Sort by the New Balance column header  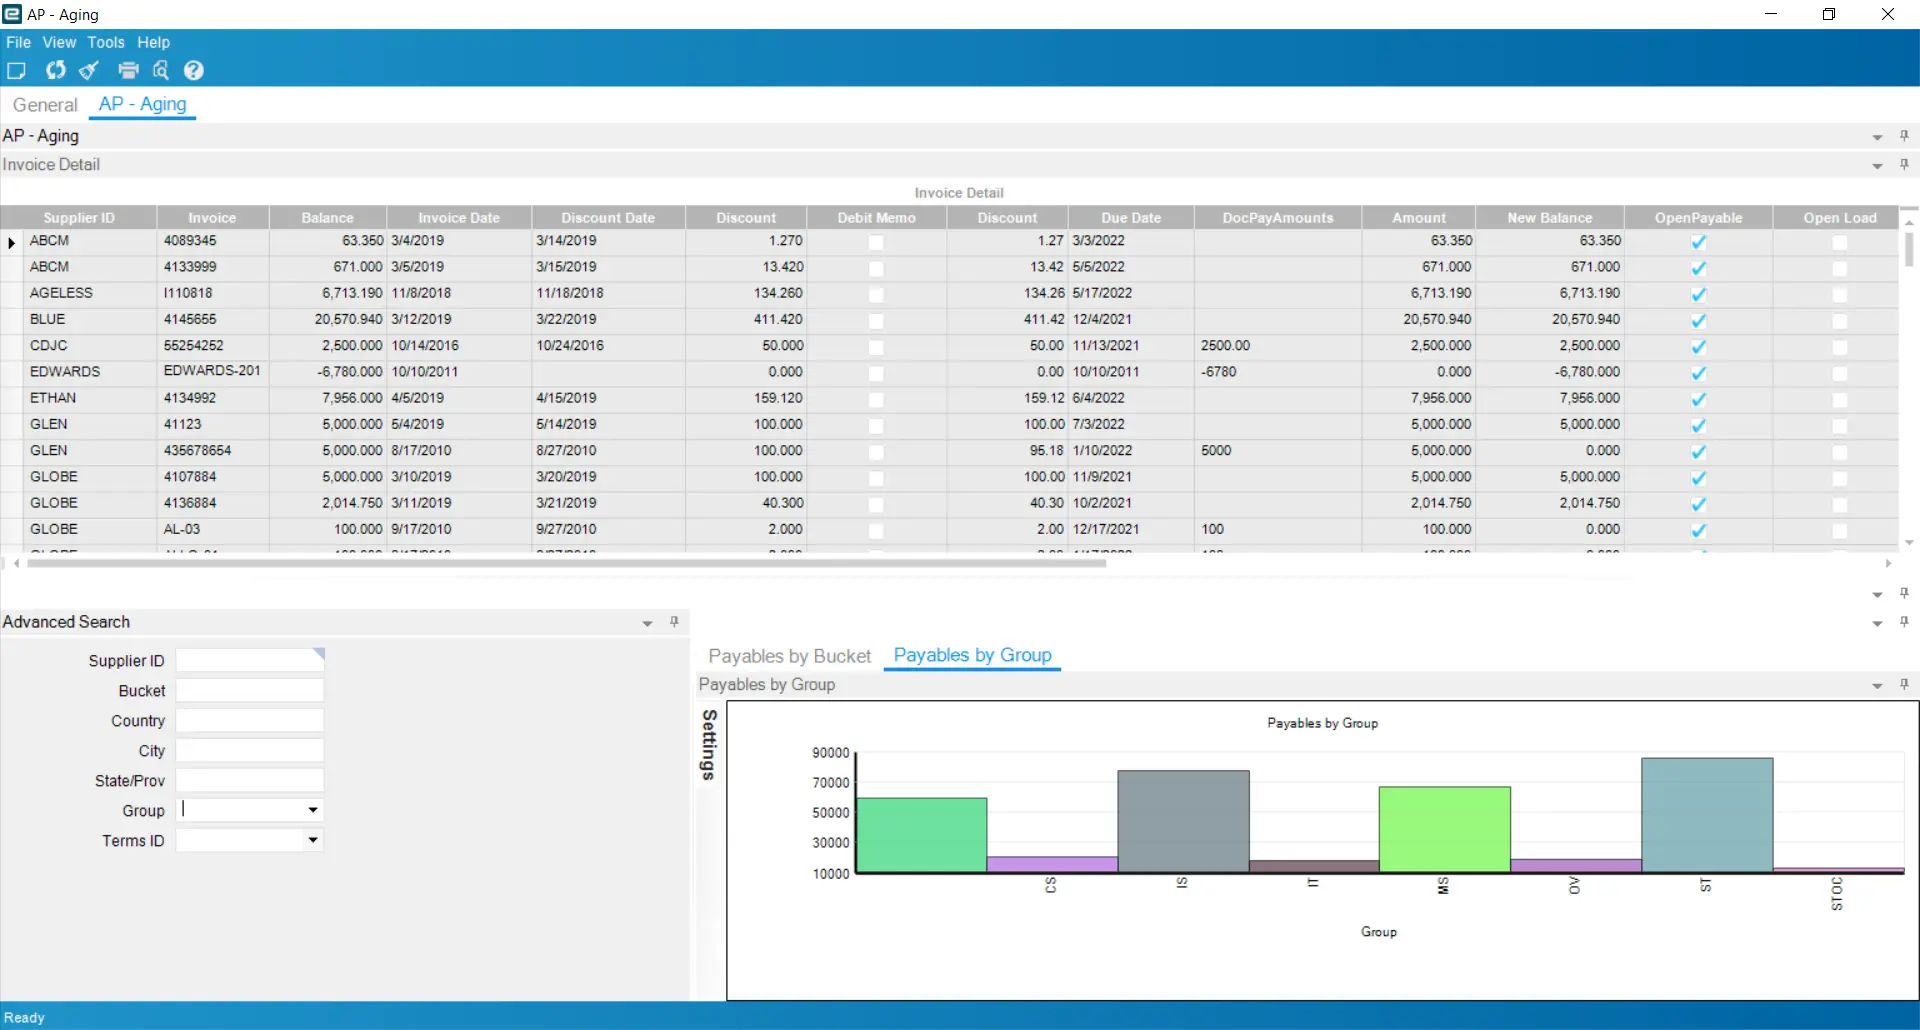[x=1549, y=217]
